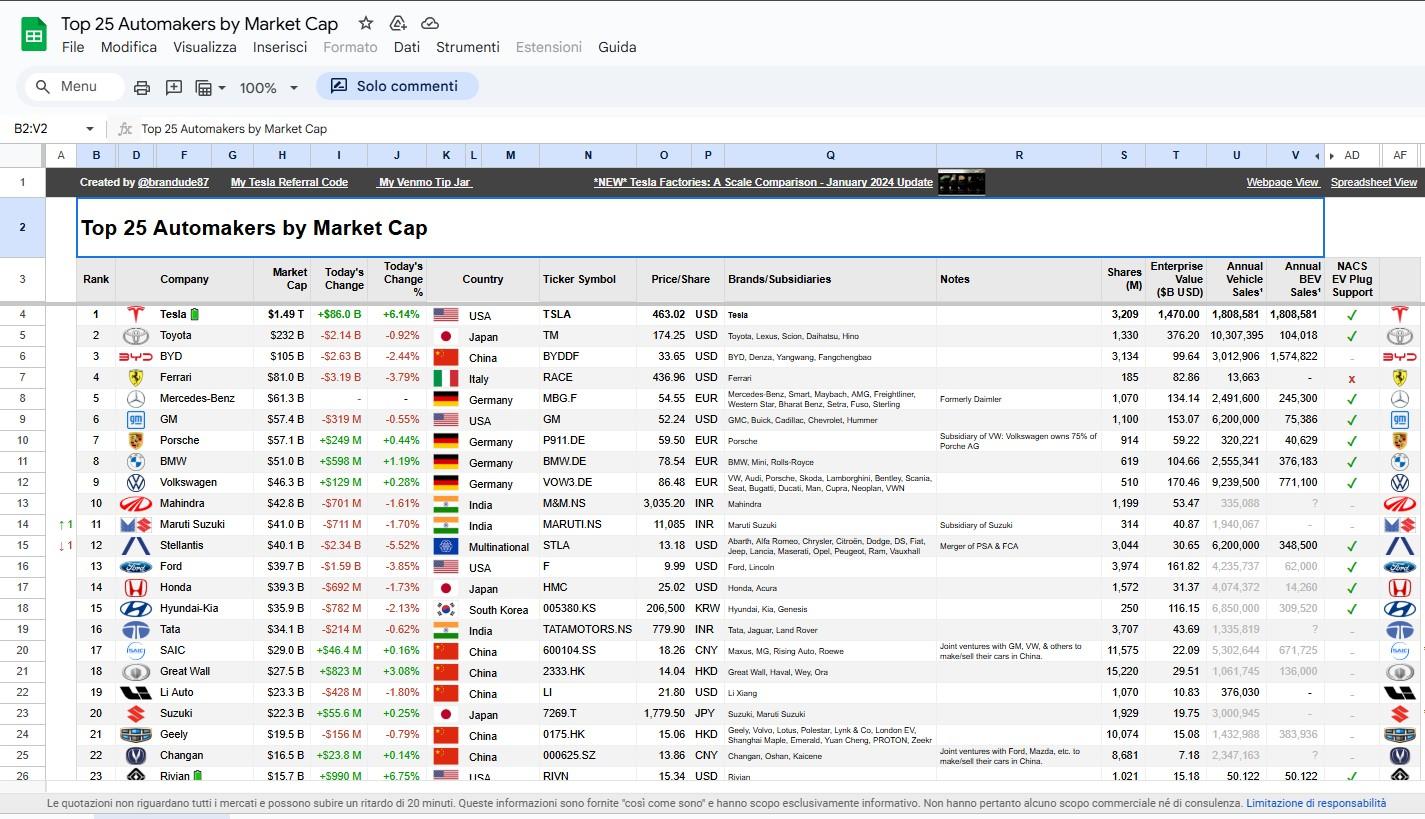Click the Solo commenti mode button
Viewport: 1425px width, 819px height.
coord(397,86)
